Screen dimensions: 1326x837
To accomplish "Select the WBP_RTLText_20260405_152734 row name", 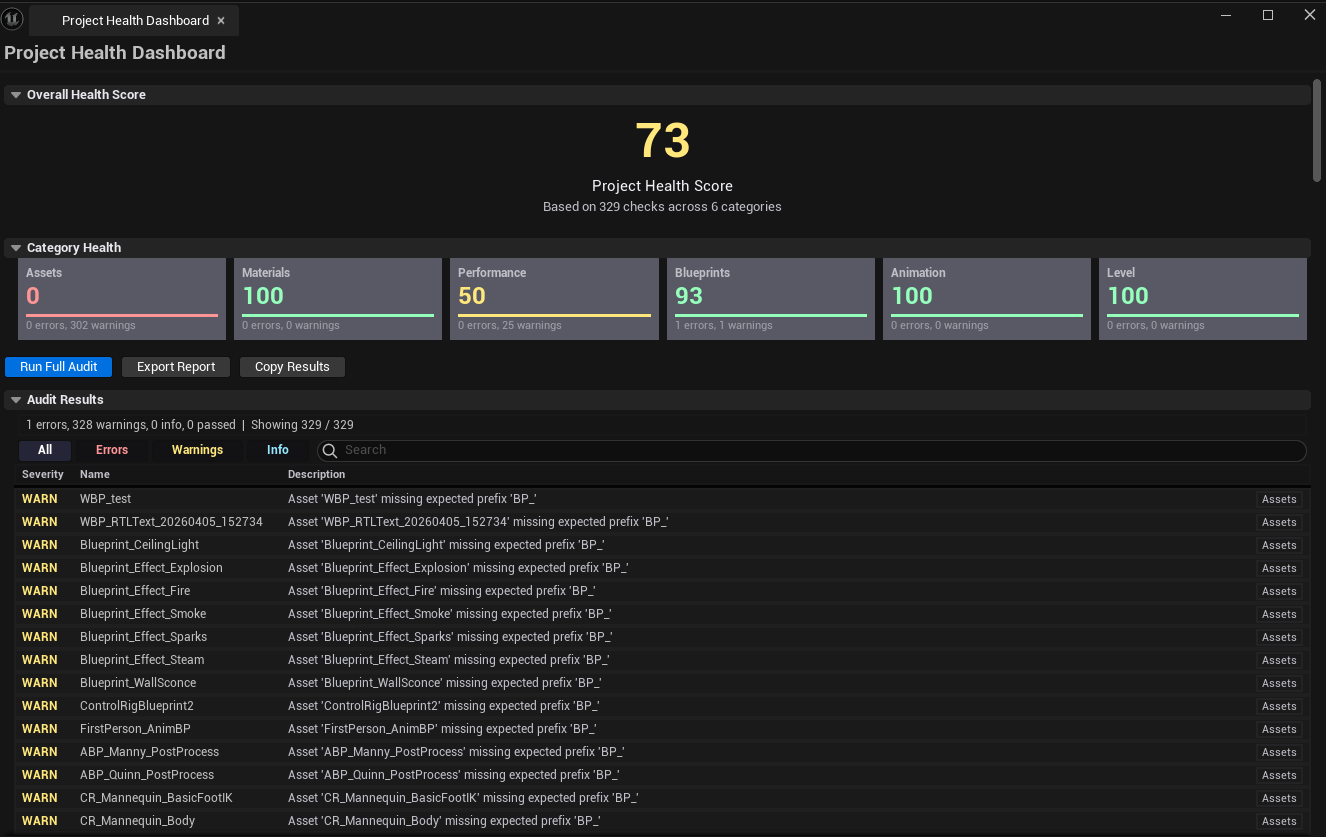I will pos(171,522).
